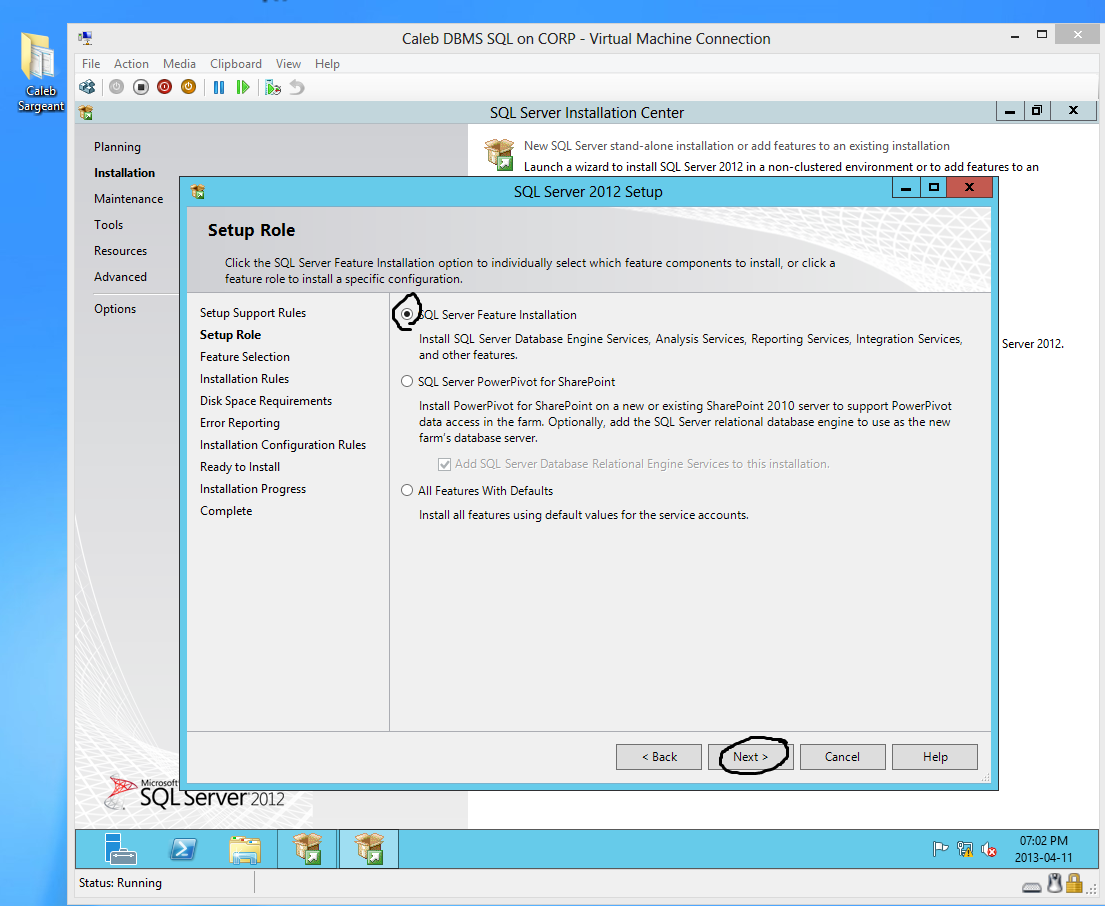Viewport: 1105px width, 906px height.
Task: Open the View menu
Action: click(x=288, y=63)
